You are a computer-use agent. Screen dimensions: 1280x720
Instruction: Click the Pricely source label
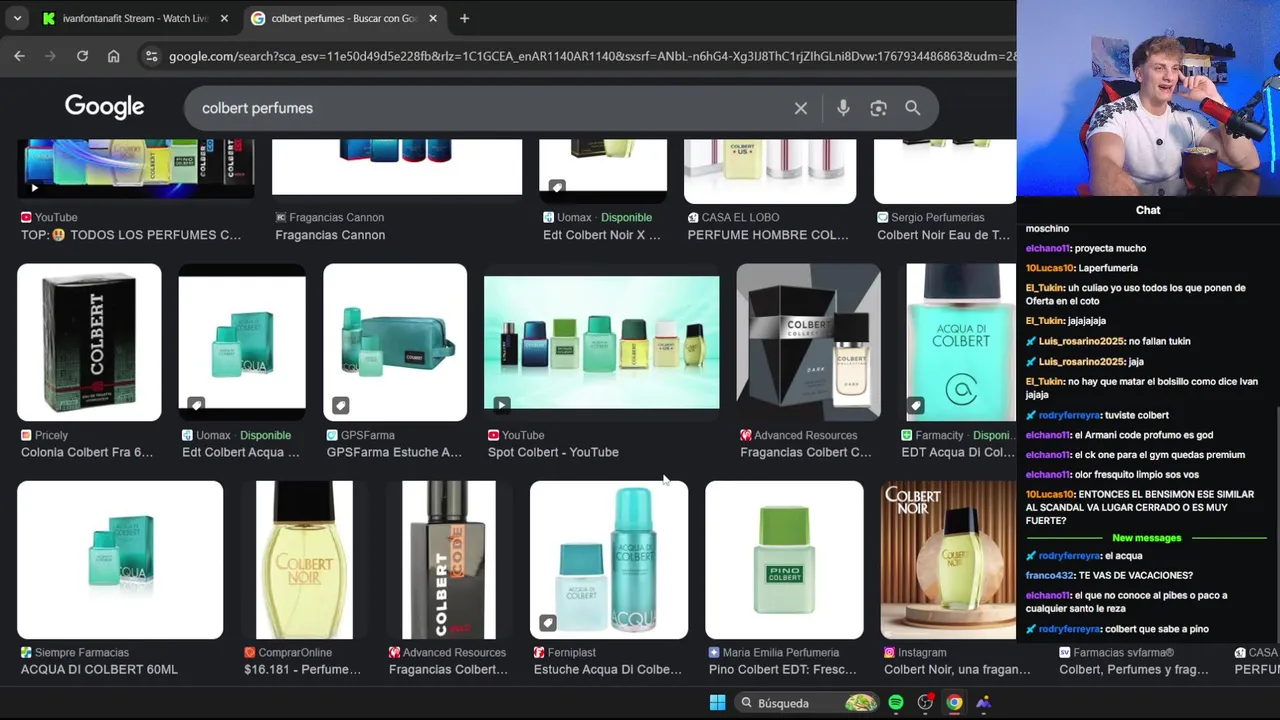coord(51,435)
